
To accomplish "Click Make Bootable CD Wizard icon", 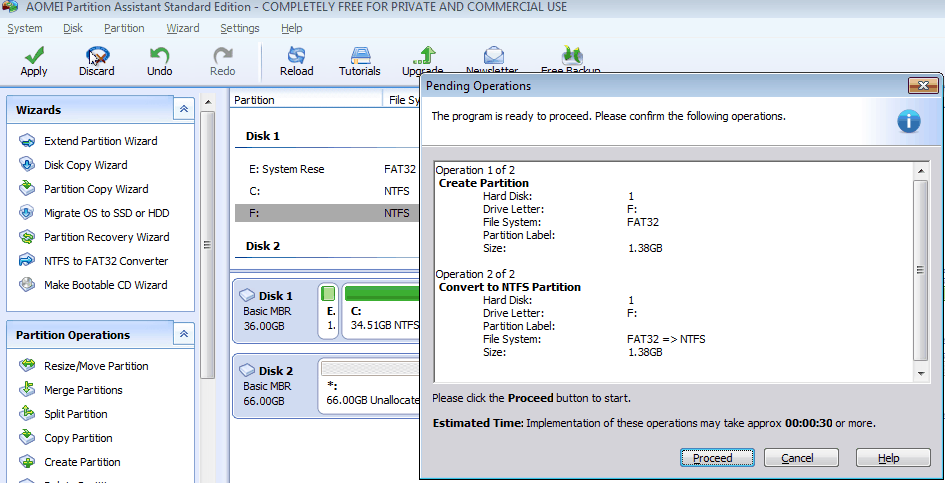I will 27,285.
